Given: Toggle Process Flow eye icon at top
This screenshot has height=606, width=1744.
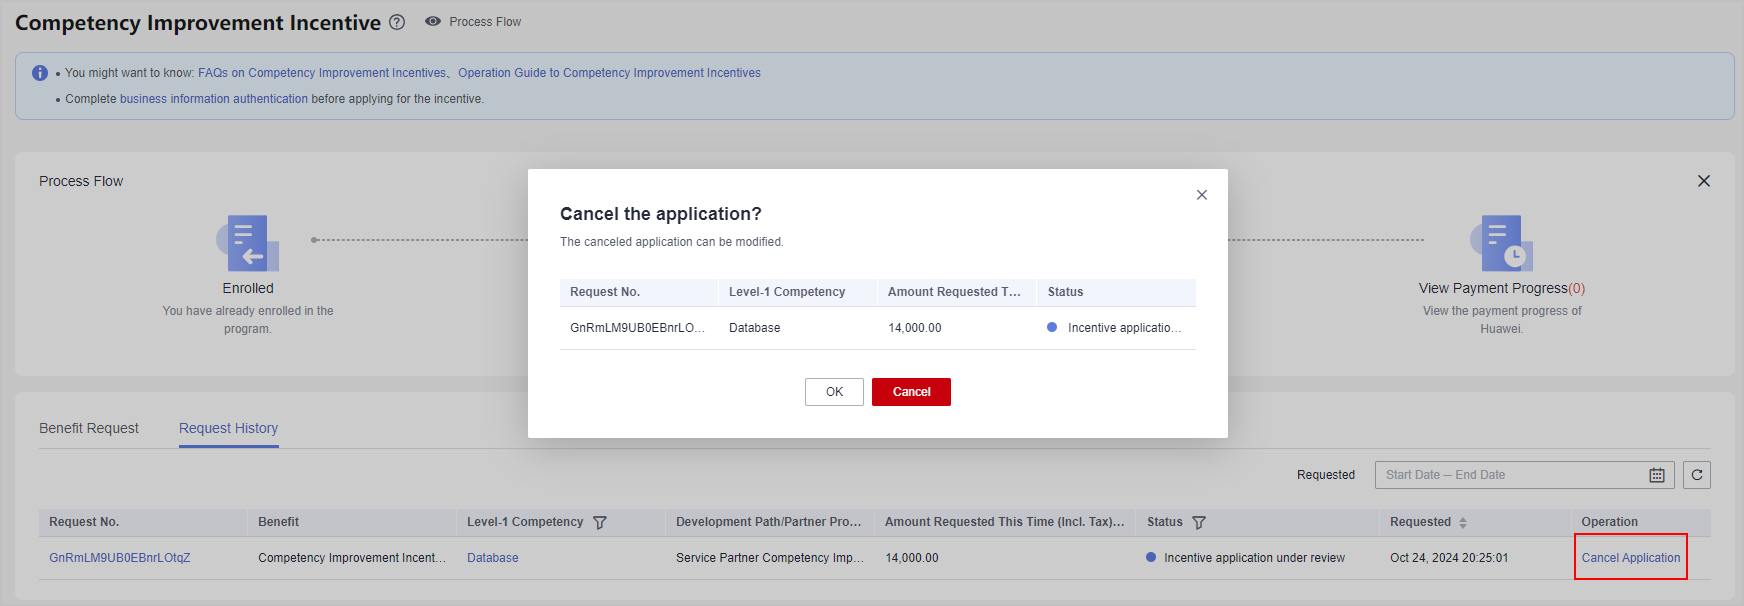Looking at the screenshot, I should point(433,21).
